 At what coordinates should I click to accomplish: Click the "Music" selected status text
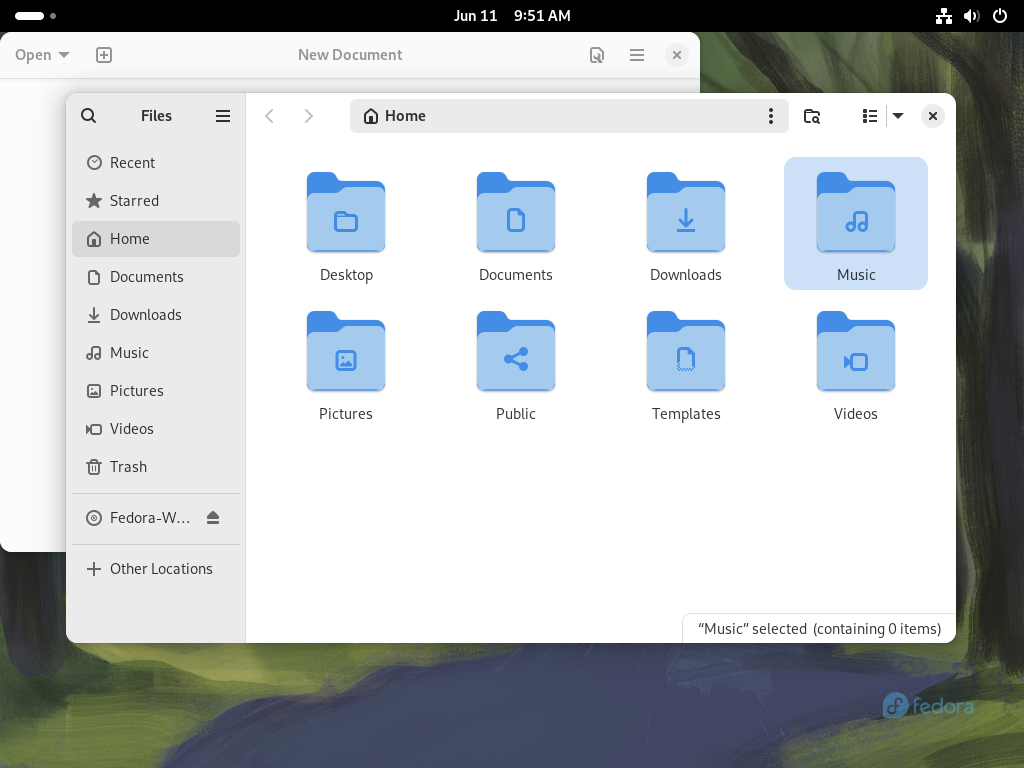click(819, 628)
